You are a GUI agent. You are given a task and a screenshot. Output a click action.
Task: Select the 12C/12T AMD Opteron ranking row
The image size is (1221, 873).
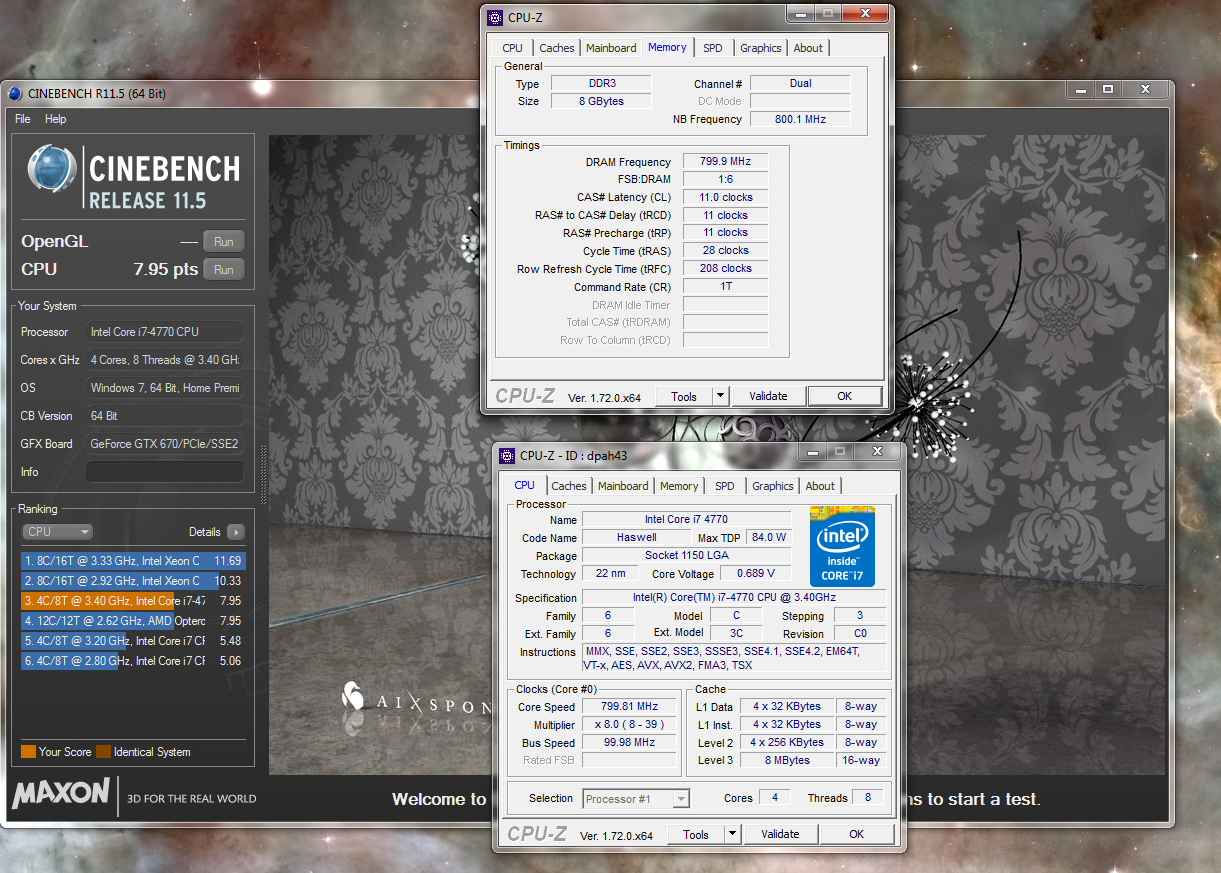(x=132, y=621)
